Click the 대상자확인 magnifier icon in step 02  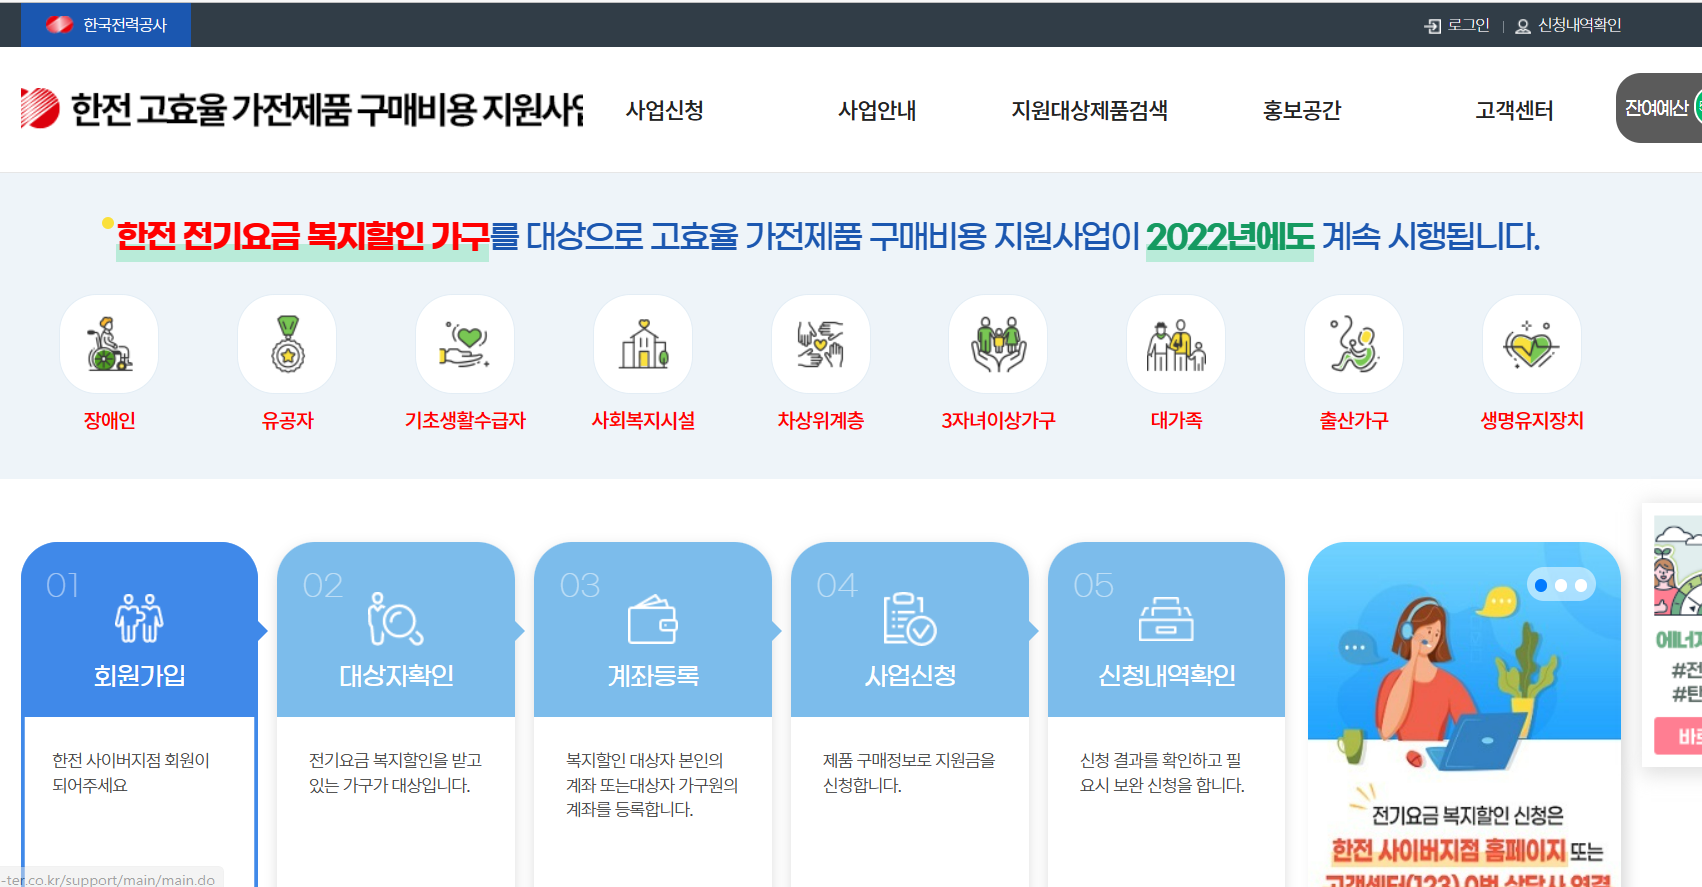tap(396, 618)
